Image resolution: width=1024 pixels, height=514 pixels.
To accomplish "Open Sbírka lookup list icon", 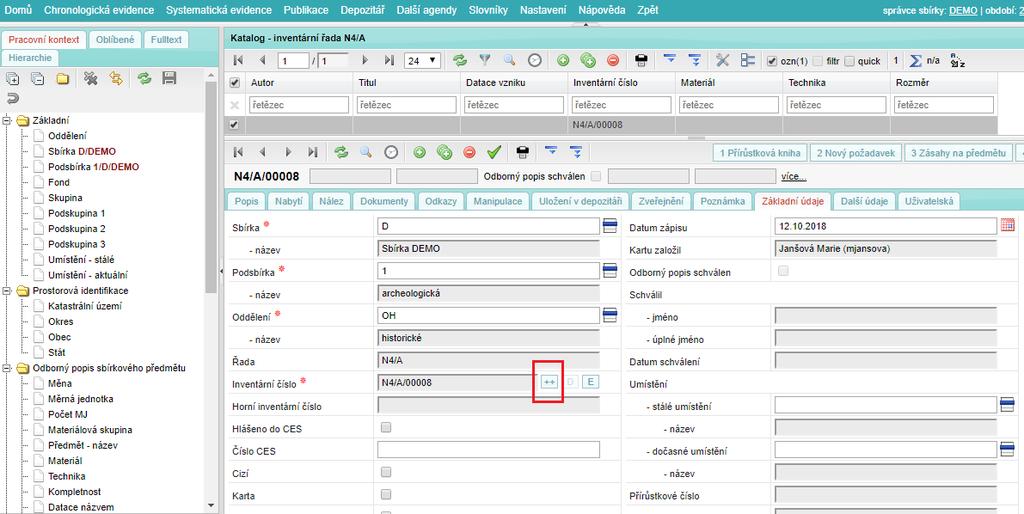I will tap(610, 226).
